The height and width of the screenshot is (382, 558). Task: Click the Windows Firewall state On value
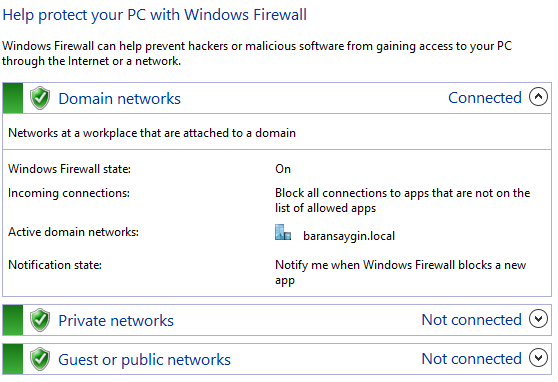(x=283, y=169)
